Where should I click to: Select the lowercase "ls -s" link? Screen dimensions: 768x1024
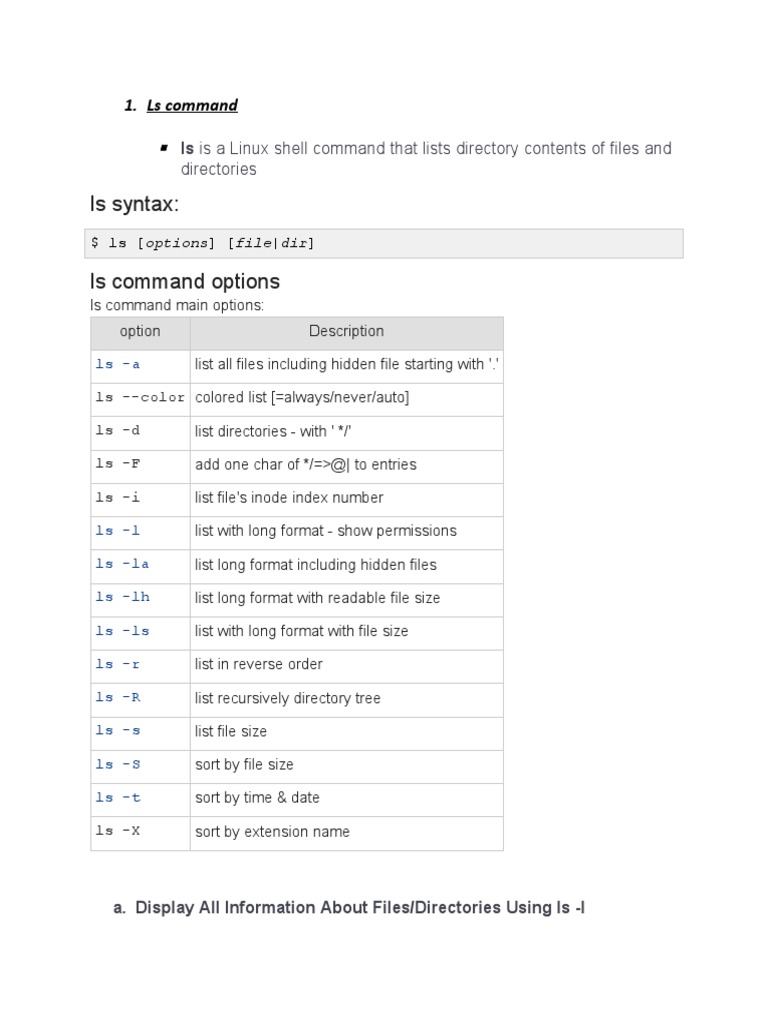click(x=118, y=731)
